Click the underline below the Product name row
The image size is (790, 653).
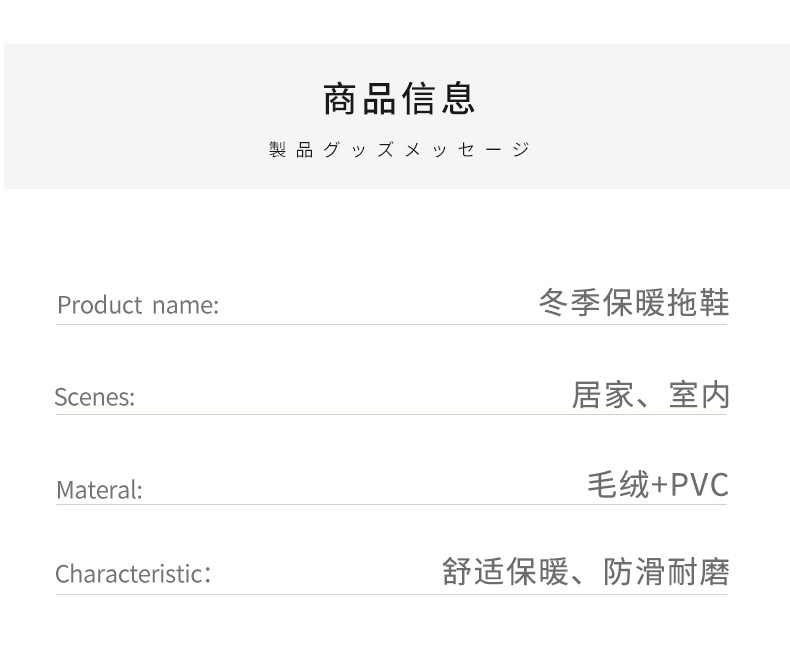[x=391, y=324]
